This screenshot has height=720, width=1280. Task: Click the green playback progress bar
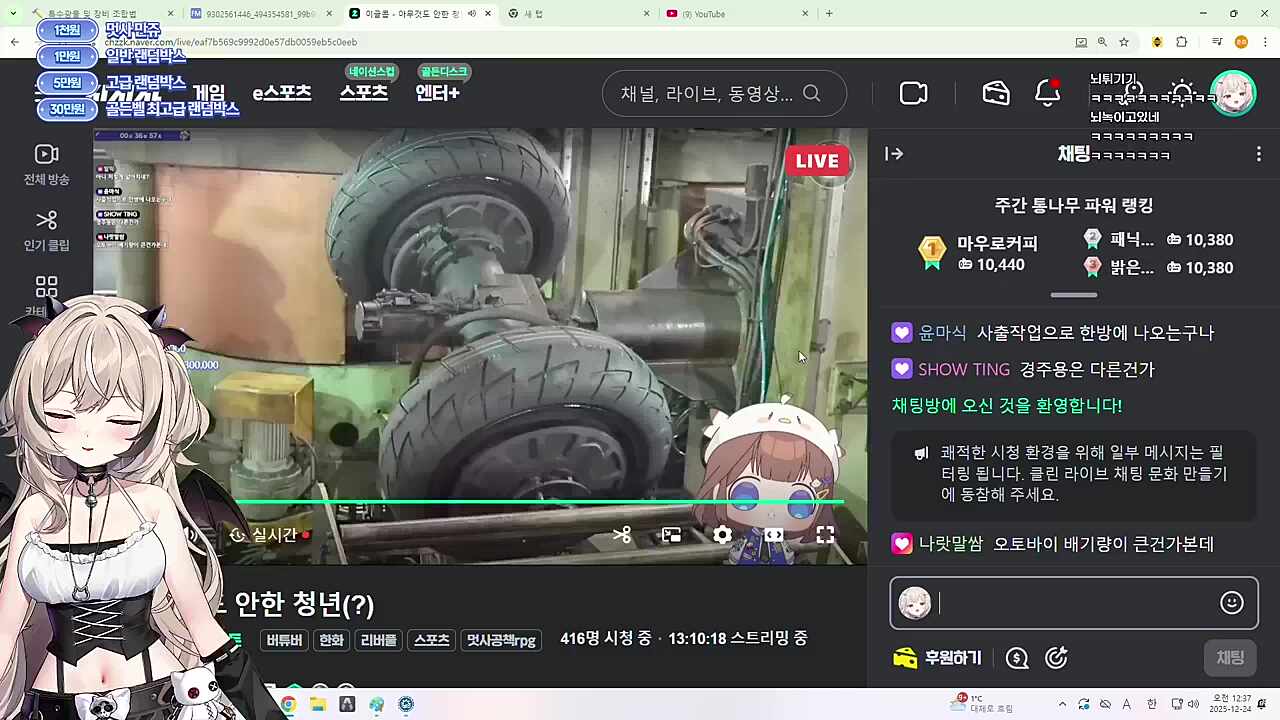coord(540,501)
